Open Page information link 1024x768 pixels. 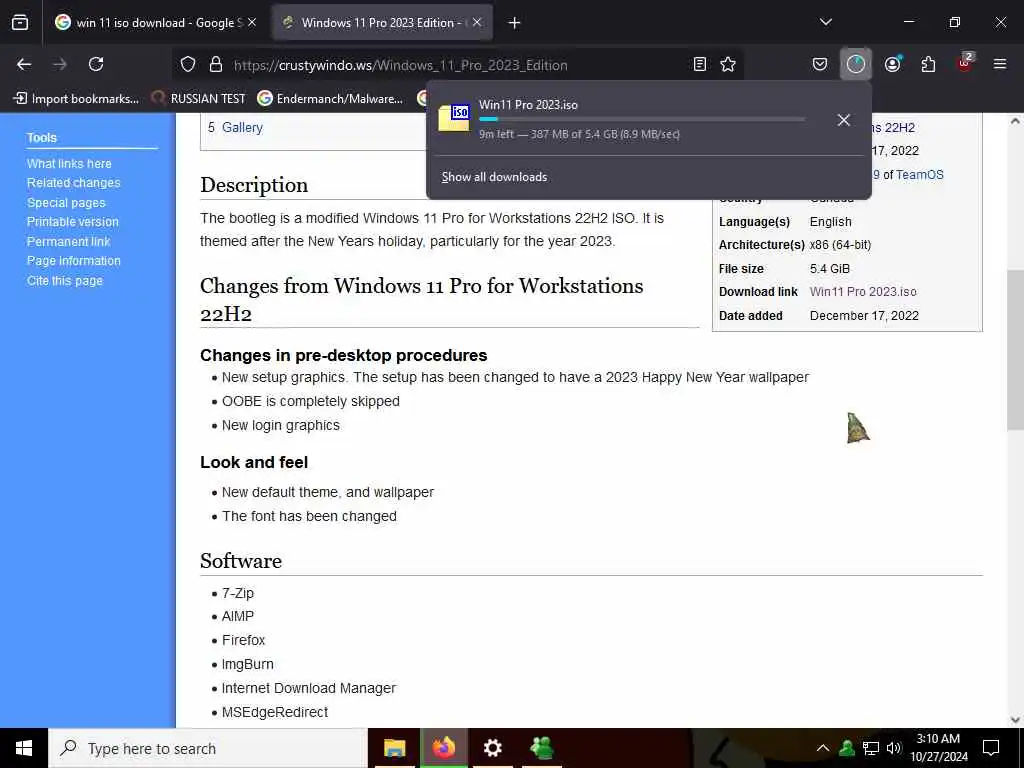(74, 261)
